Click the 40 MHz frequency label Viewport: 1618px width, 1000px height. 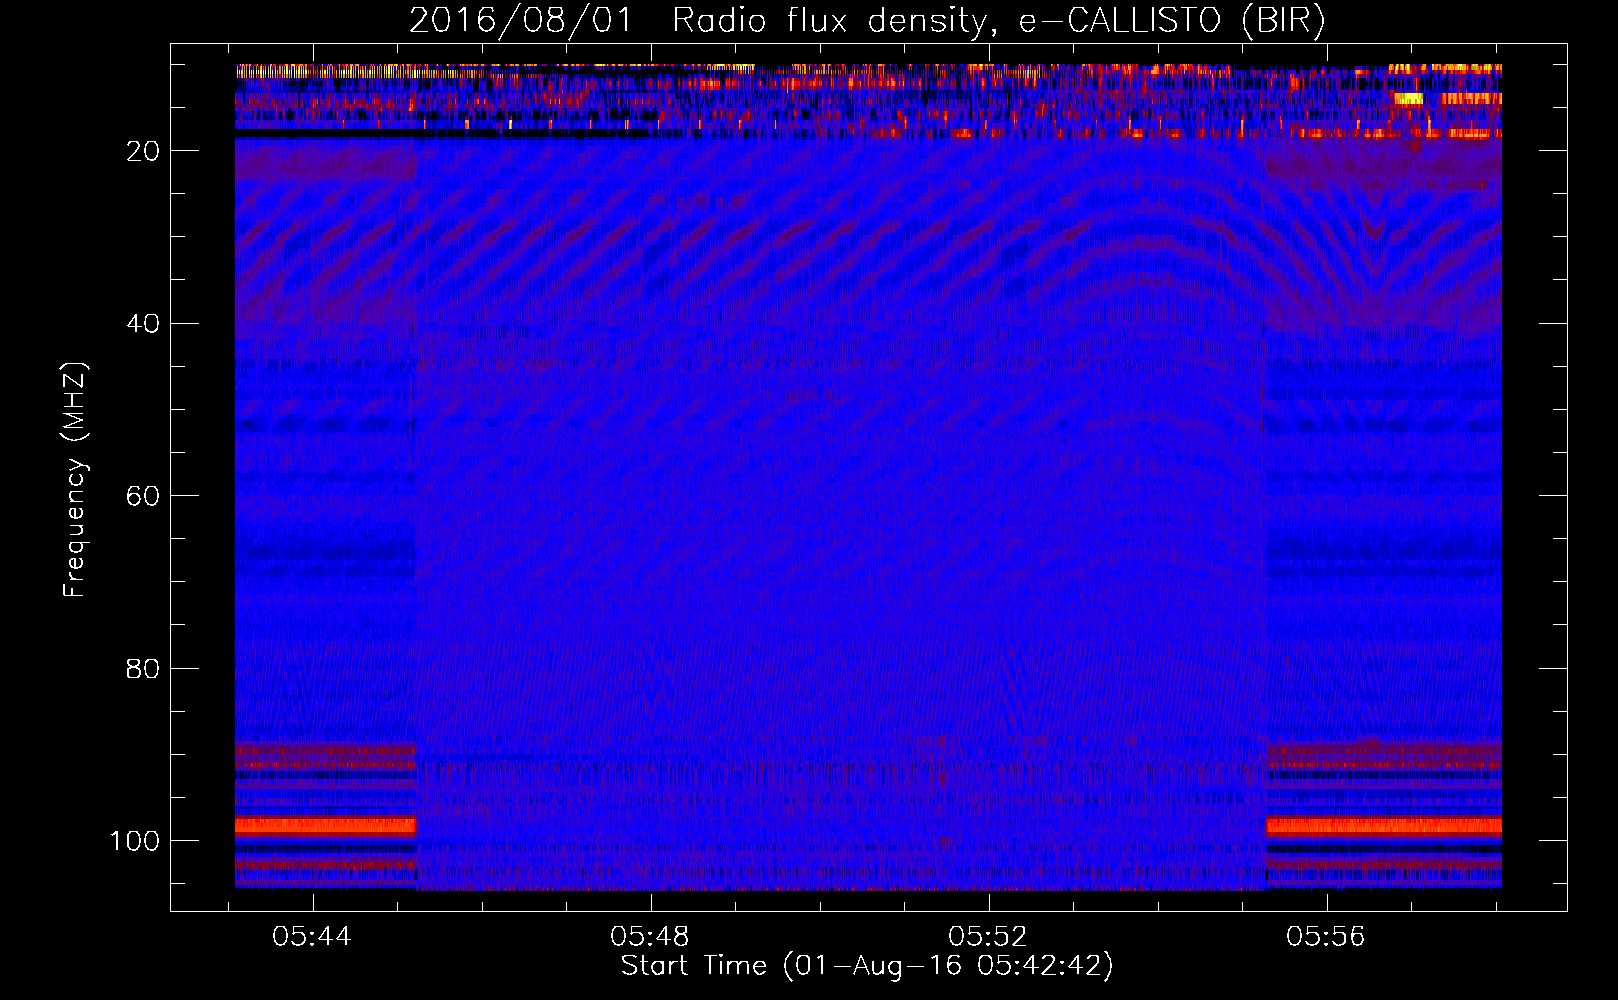pyautogui.click(x=143, y=323)
